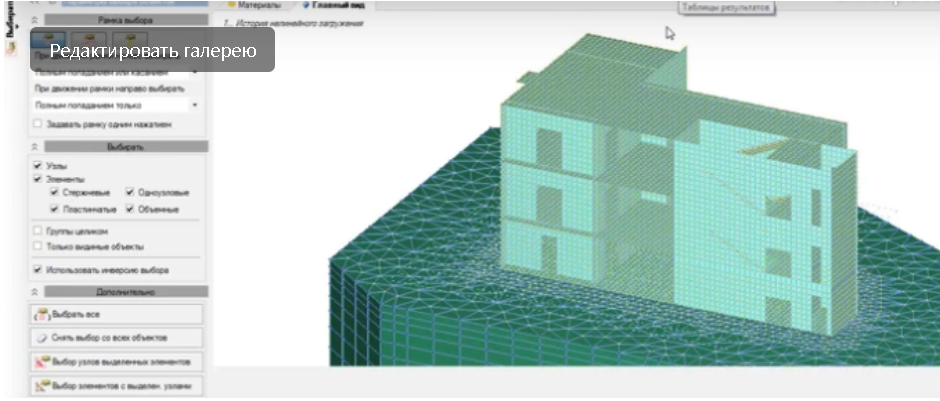Open the Полным попаданием или касанием dropdown arrow

pos(195,73)
